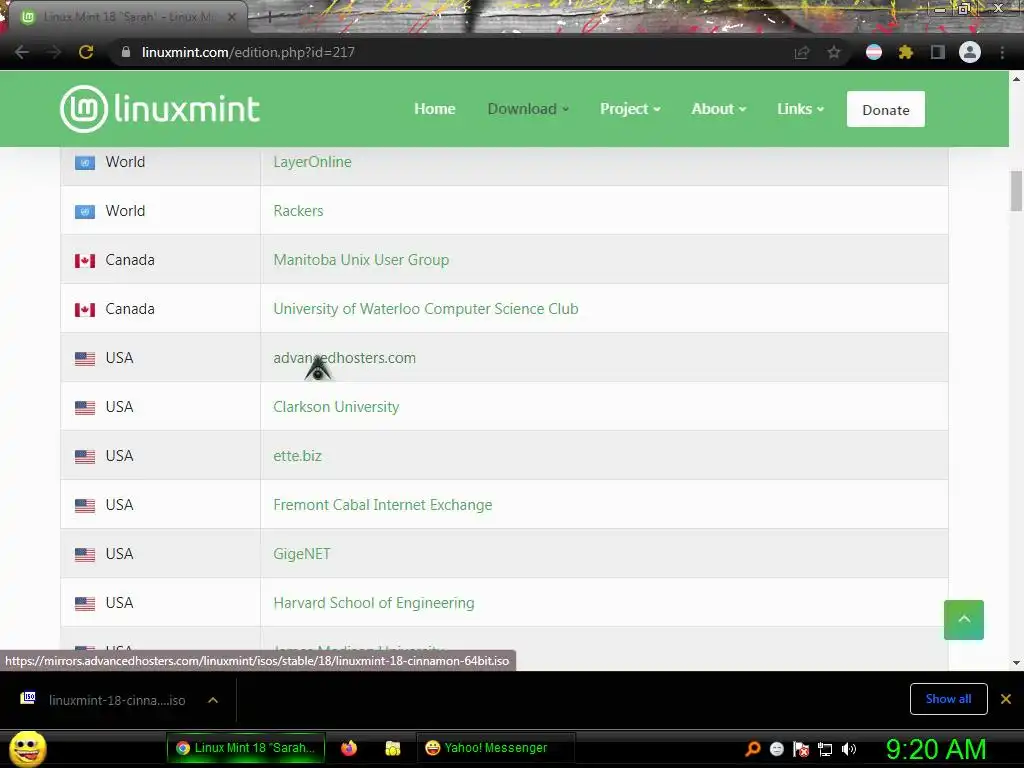The height and width of the screenshot is (768, 1024).
Task: Go to the Home nav item
Action: click(435, 108)
